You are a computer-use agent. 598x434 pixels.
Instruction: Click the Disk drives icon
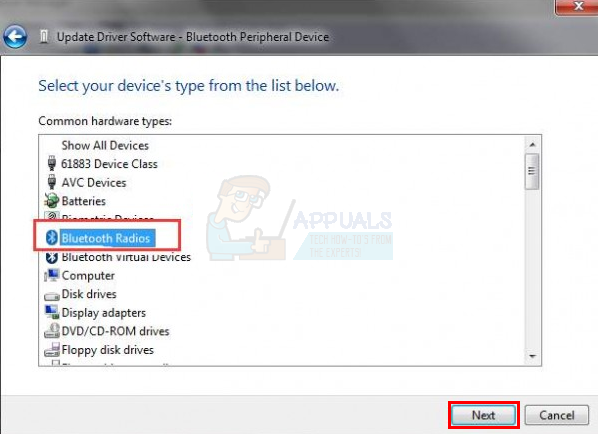(x=51, y=295)
